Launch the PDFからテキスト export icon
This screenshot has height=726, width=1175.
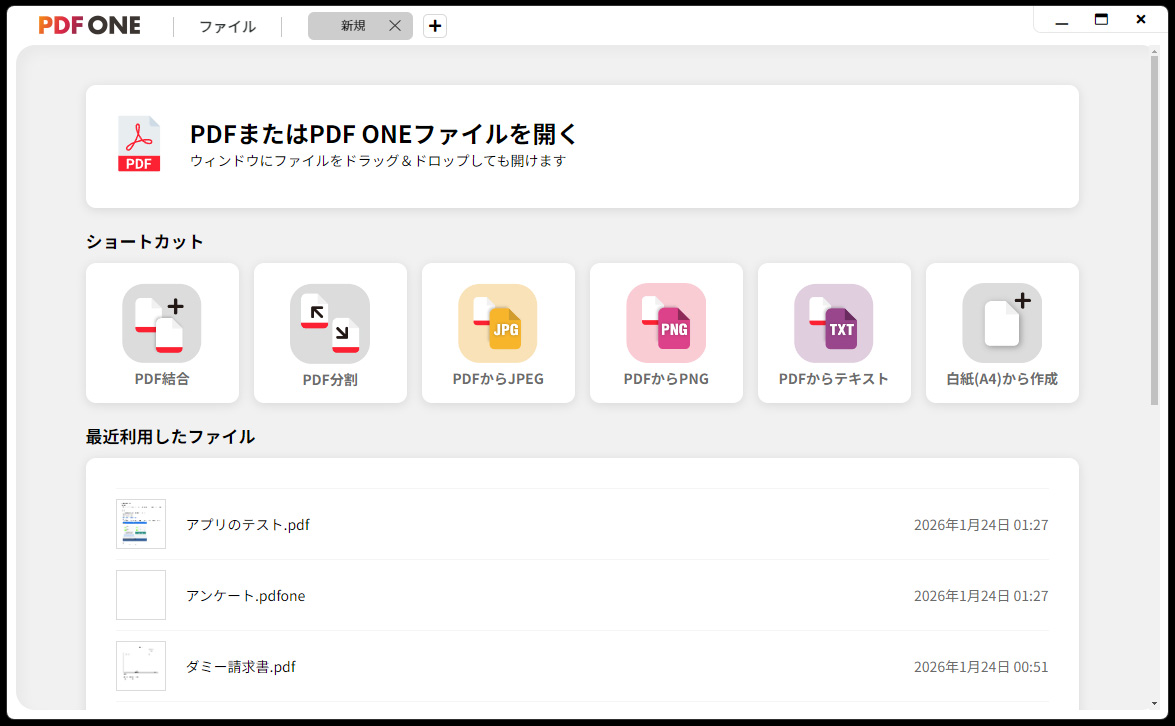(x=834, y=323)
